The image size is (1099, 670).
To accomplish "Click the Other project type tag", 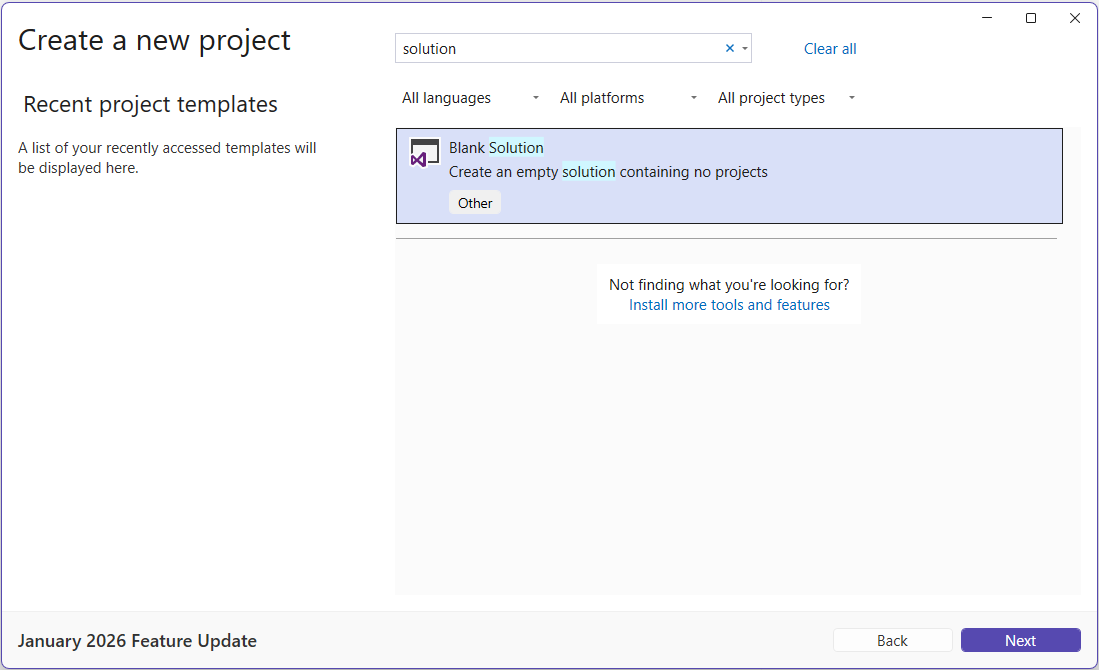I will click(474, 202).
